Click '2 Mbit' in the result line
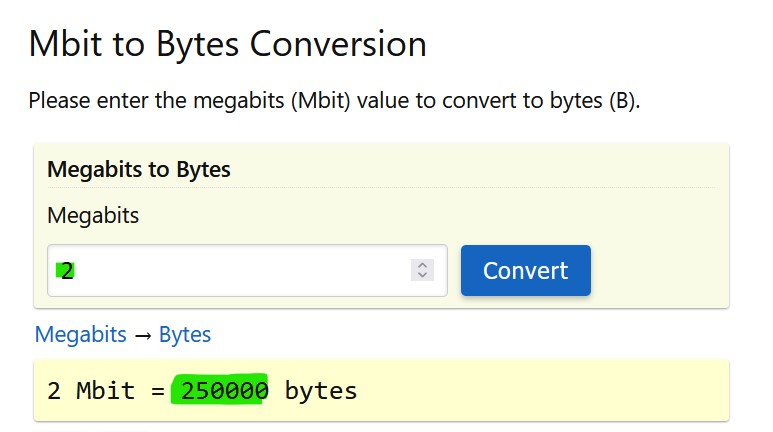The image size is (773, 432). click(90, 390)
